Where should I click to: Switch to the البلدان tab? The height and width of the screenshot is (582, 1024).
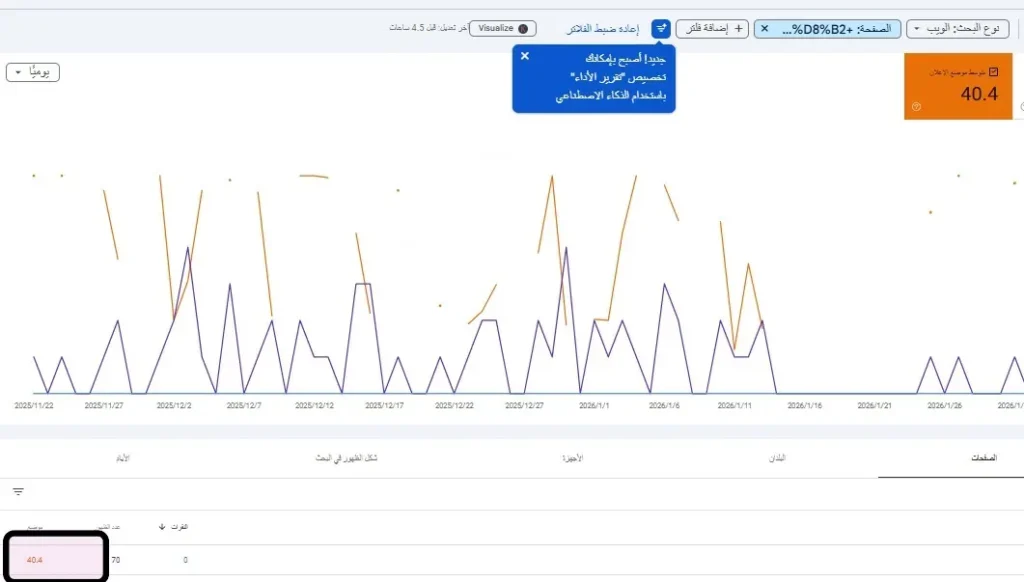coord(779,457)
